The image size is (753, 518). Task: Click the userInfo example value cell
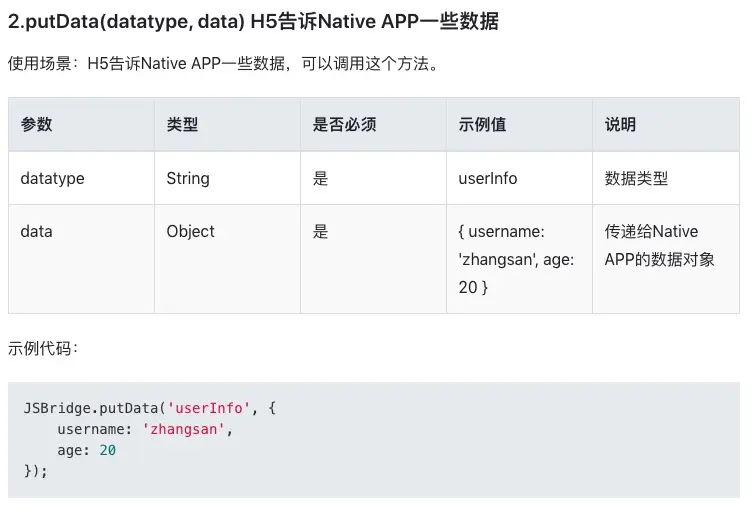tap(488, 178)
